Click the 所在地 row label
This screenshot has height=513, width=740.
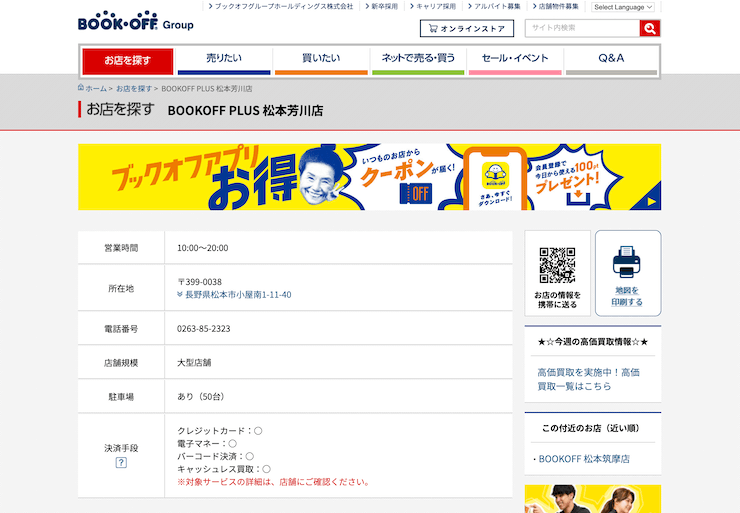[121, 288]
